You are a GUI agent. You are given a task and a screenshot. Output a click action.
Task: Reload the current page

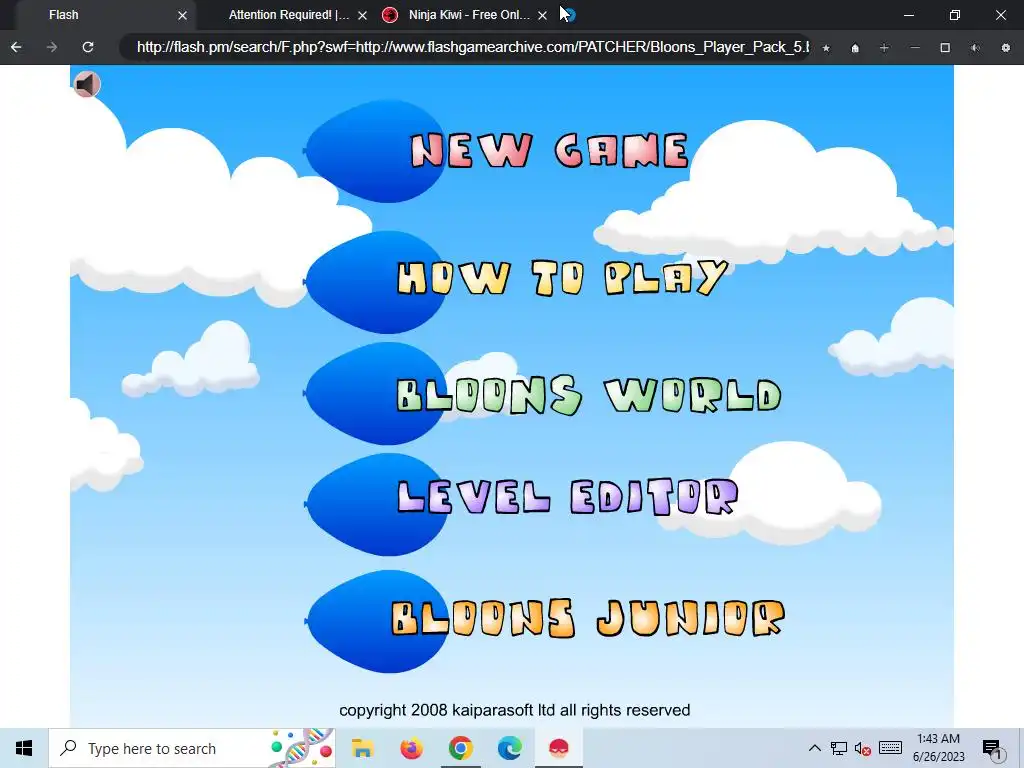pyautogui.click(x=88, y=47)
